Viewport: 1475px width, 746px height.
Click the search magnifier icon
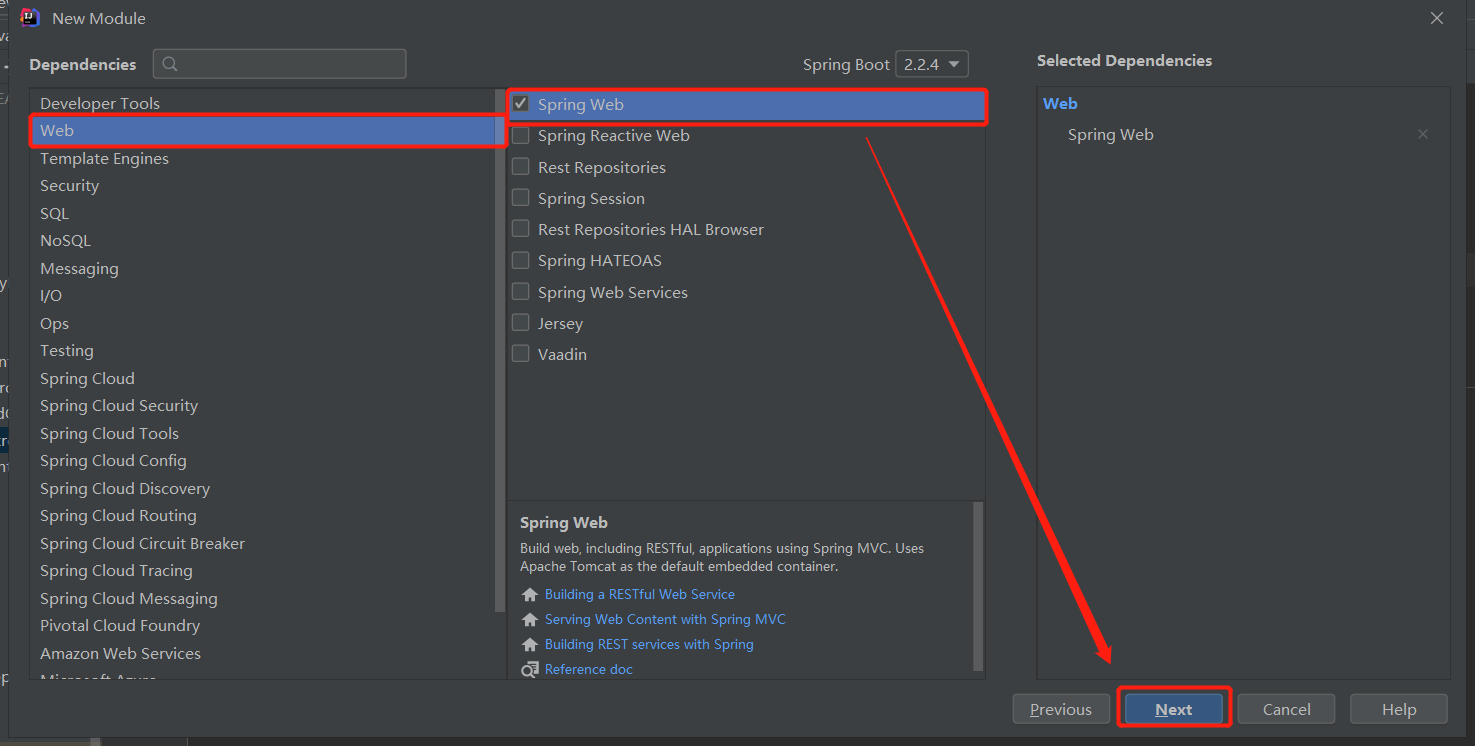(170, 64)
